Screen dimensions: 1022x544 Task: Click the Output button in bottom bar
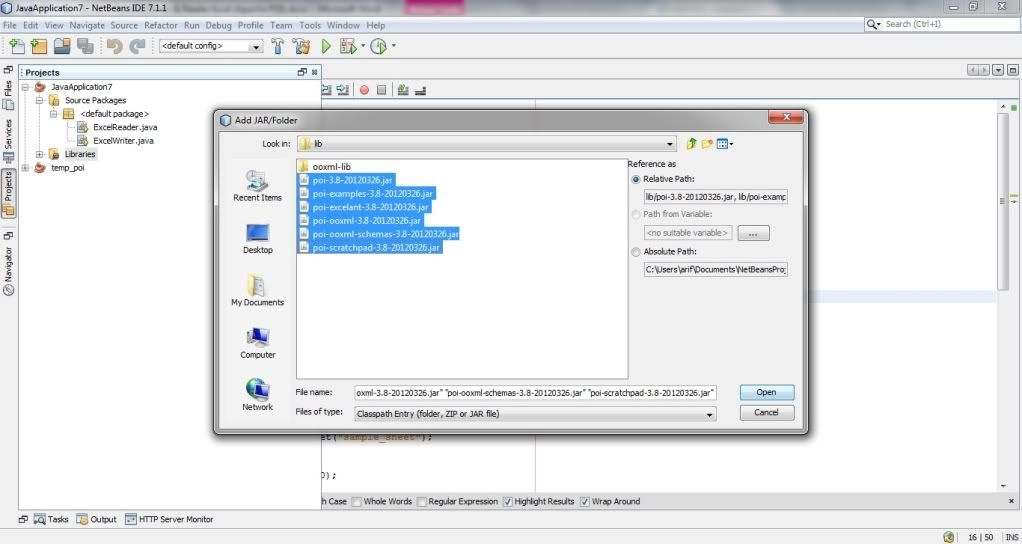pyautogui.click(x=96, y=519)
